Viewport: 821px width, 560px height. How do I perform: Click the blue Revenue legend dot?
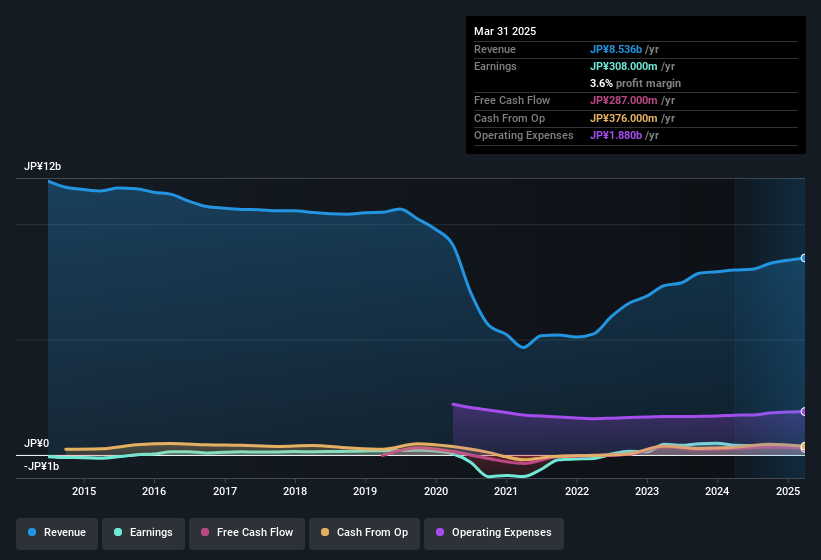[x=32, y=532]
